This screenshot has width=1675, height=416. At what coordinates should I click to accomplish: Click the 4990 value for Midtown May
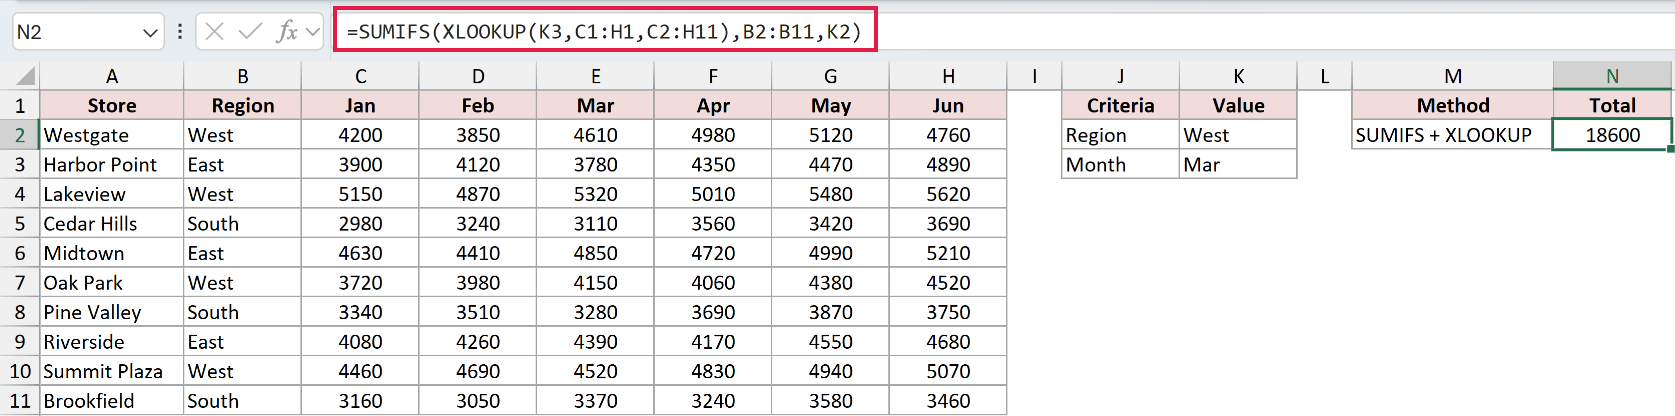(830, 253)
